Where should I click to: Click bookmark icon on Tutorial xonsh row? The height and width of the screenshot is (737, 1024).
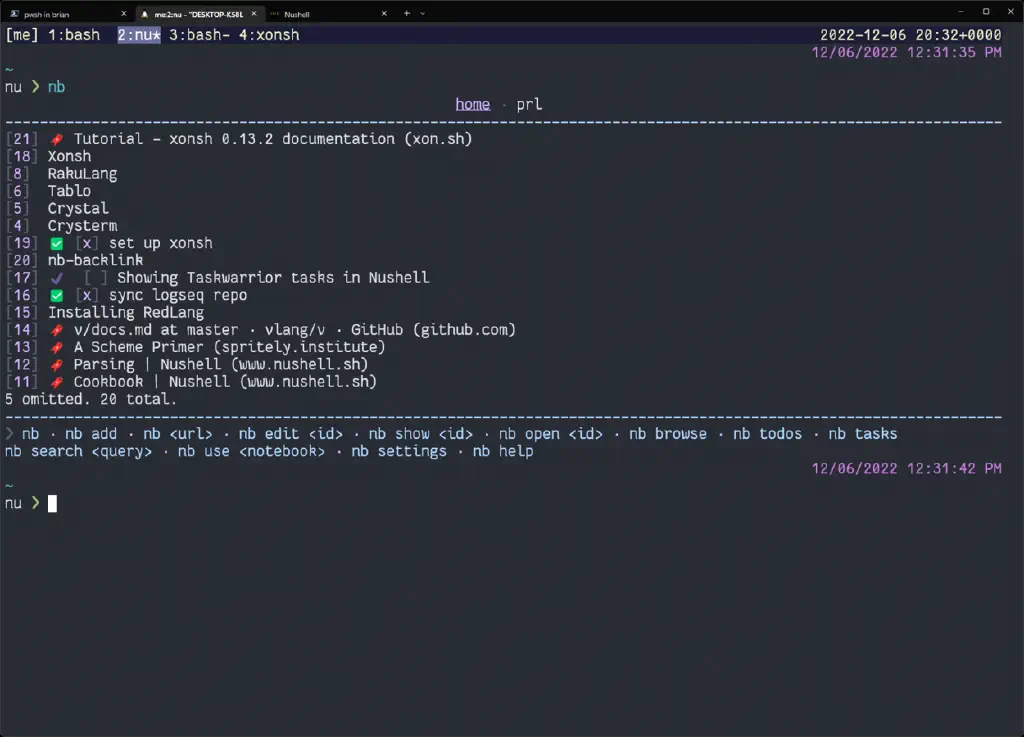pos(57,139)
